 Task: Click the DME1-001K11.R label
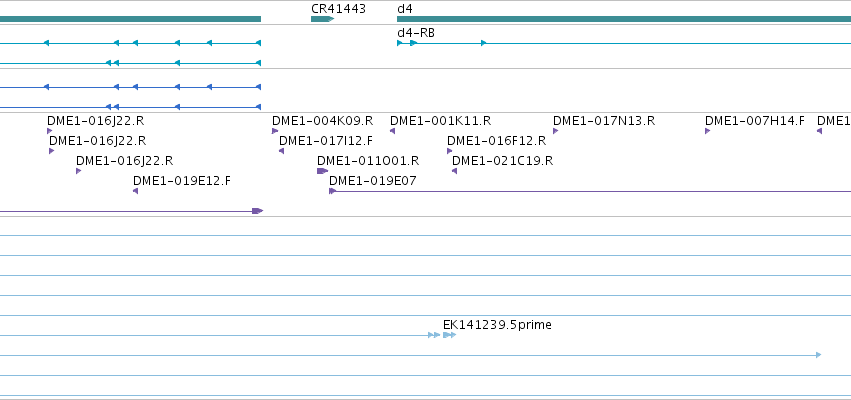(x=440, y=120)
